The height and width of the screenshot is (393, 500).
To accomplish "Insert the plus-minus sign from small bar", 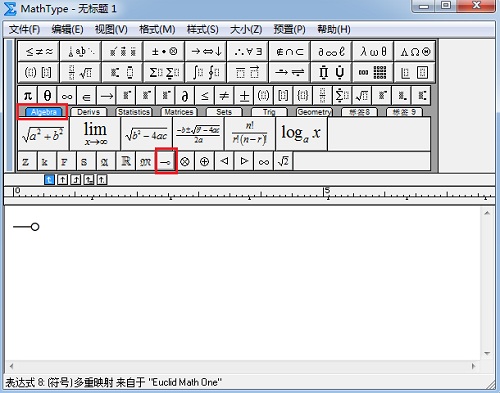I will [x=244, y=96].
